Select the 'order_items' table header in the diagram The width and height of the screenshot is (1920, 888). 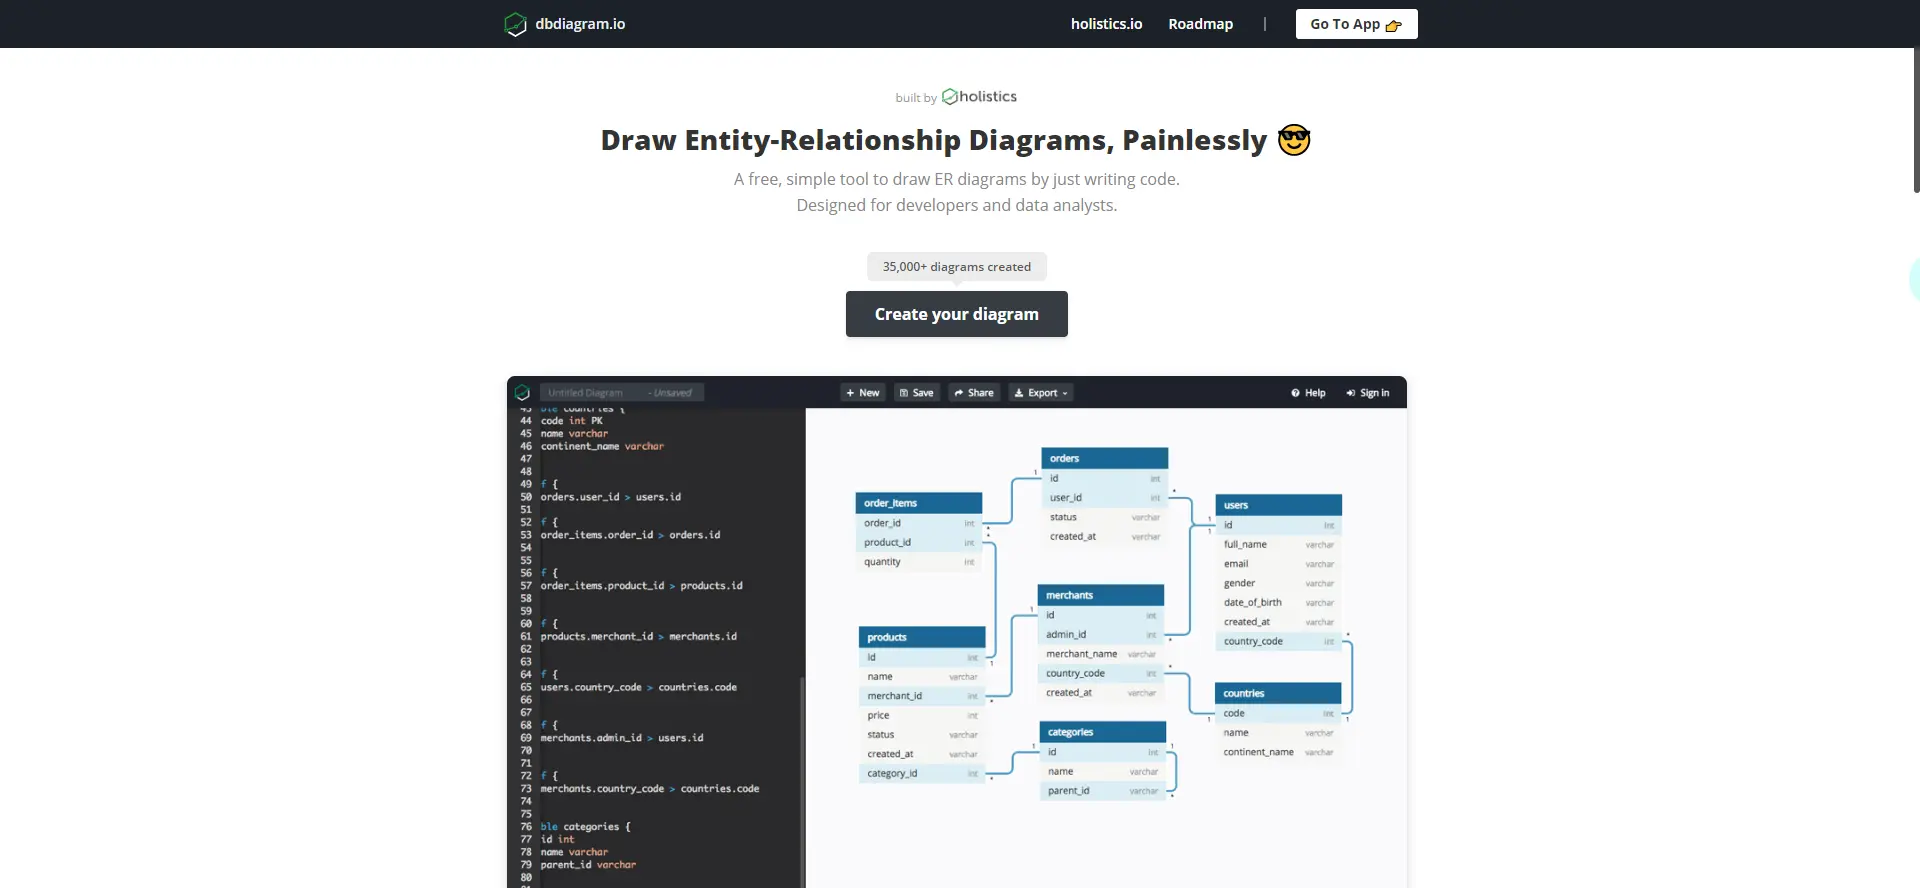pos(919,503)
